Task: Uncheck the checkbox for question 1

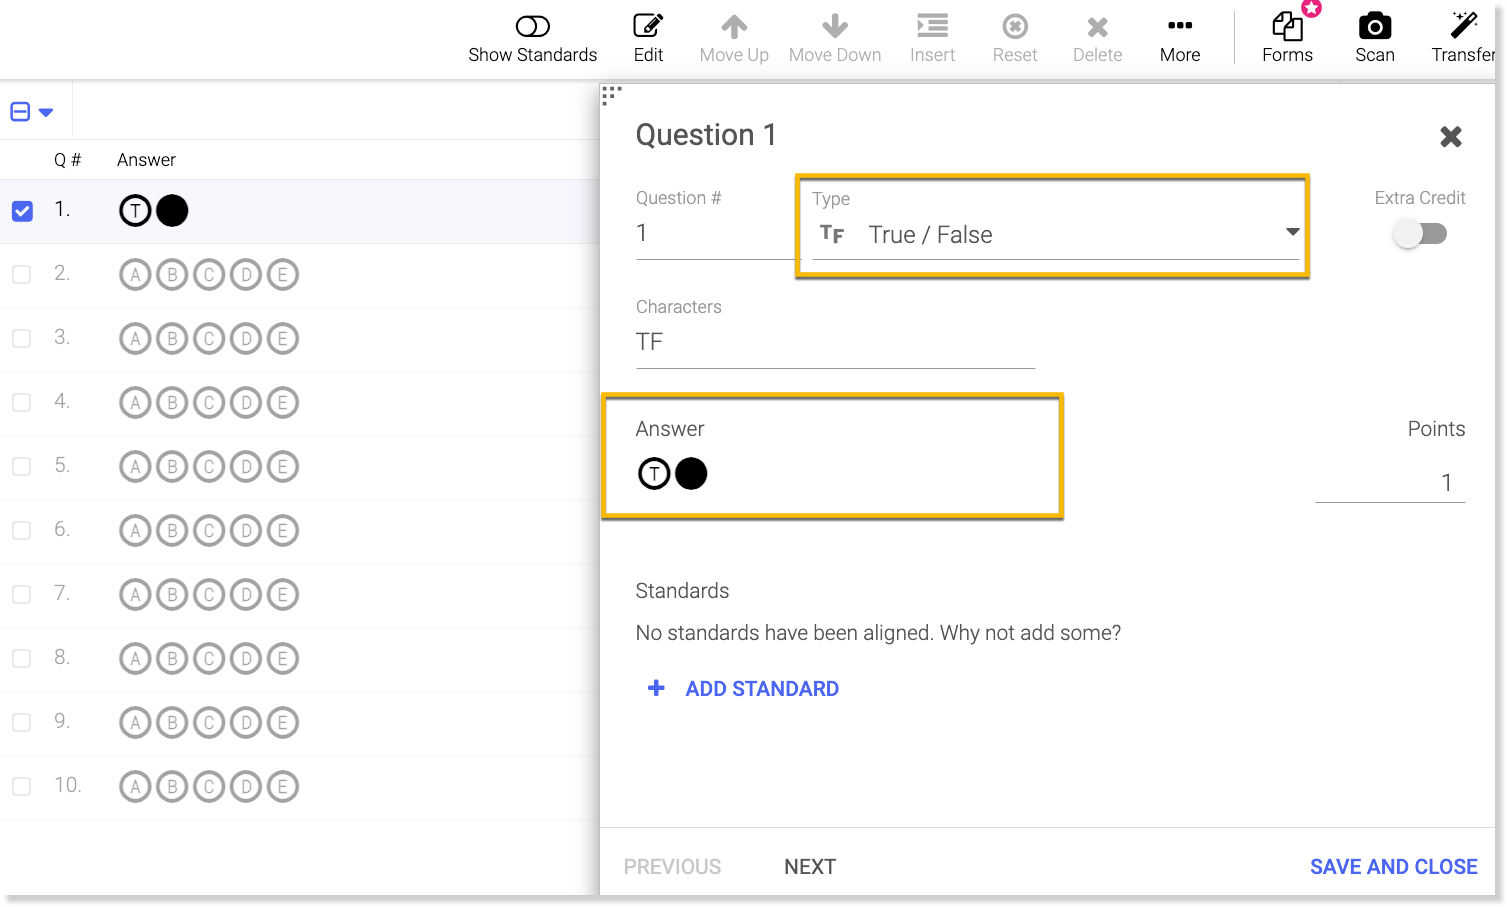Action: point(22,211)
